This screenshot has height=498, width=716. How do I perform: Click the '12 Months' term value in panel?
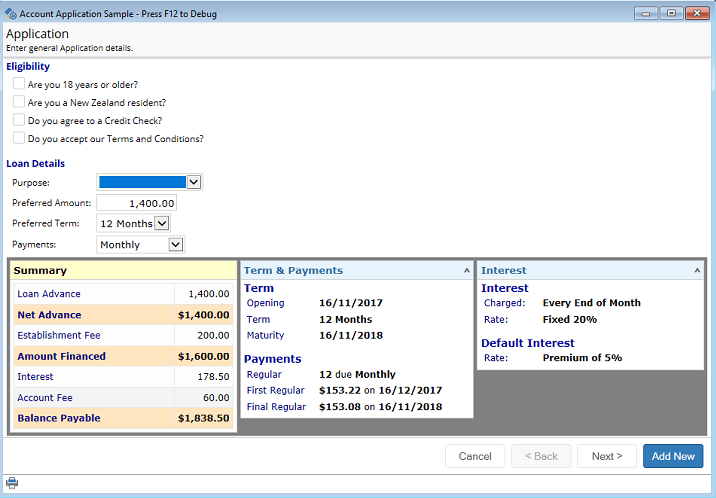point(345,320)
